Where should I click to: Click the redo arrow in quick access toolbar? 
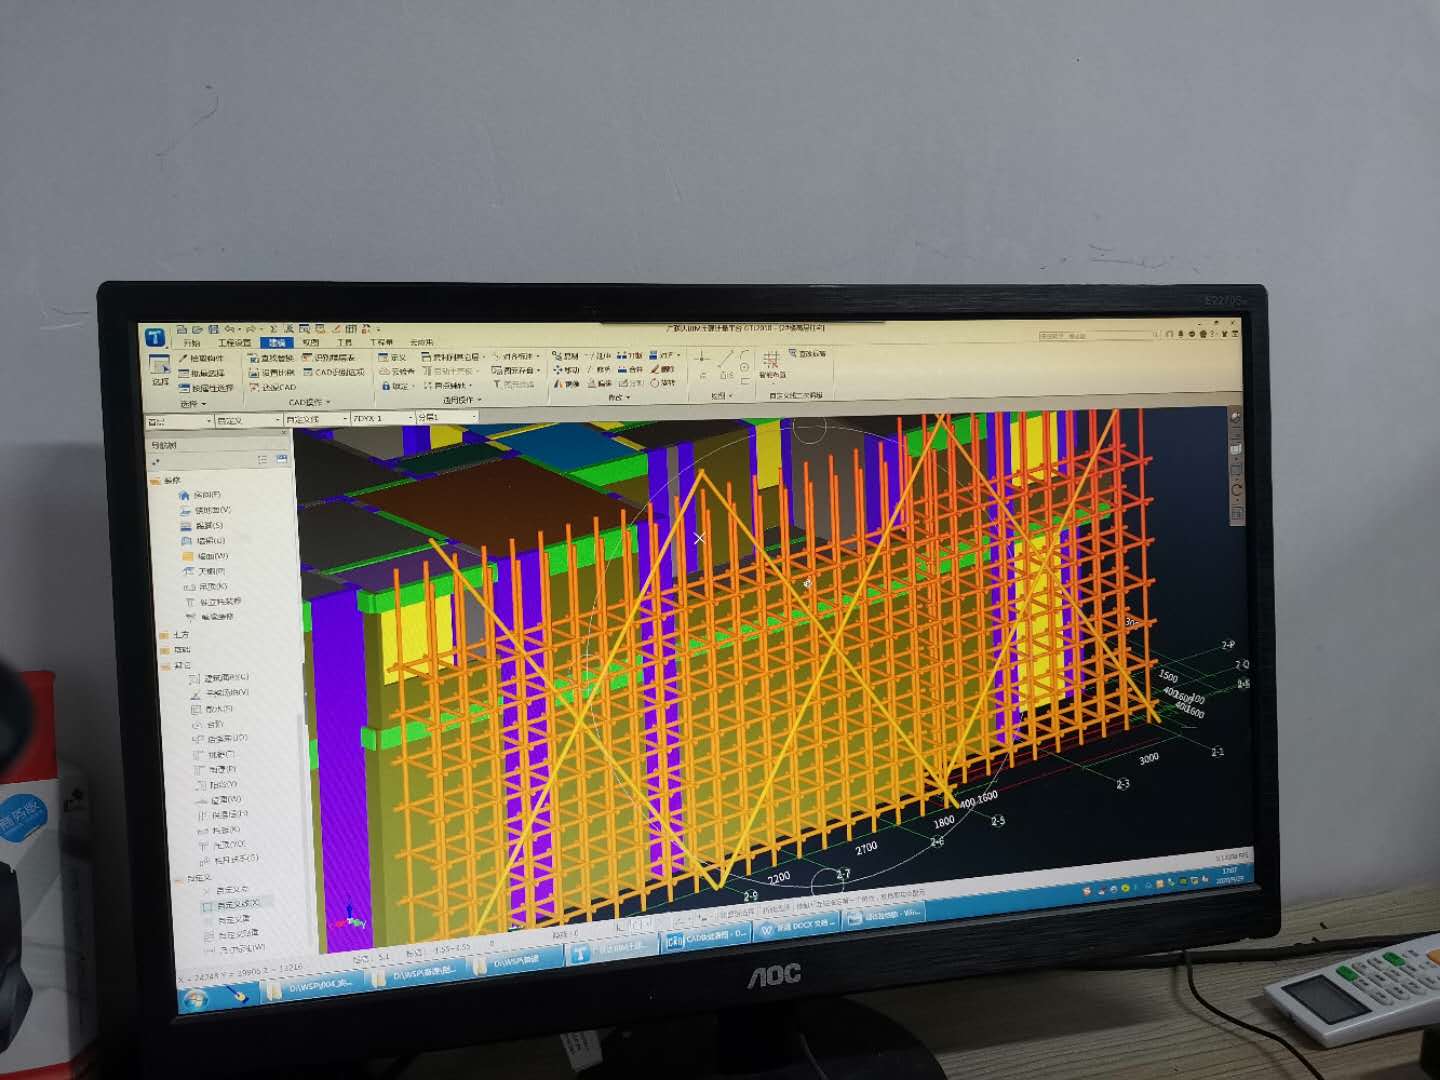click(x=251, y=329)
